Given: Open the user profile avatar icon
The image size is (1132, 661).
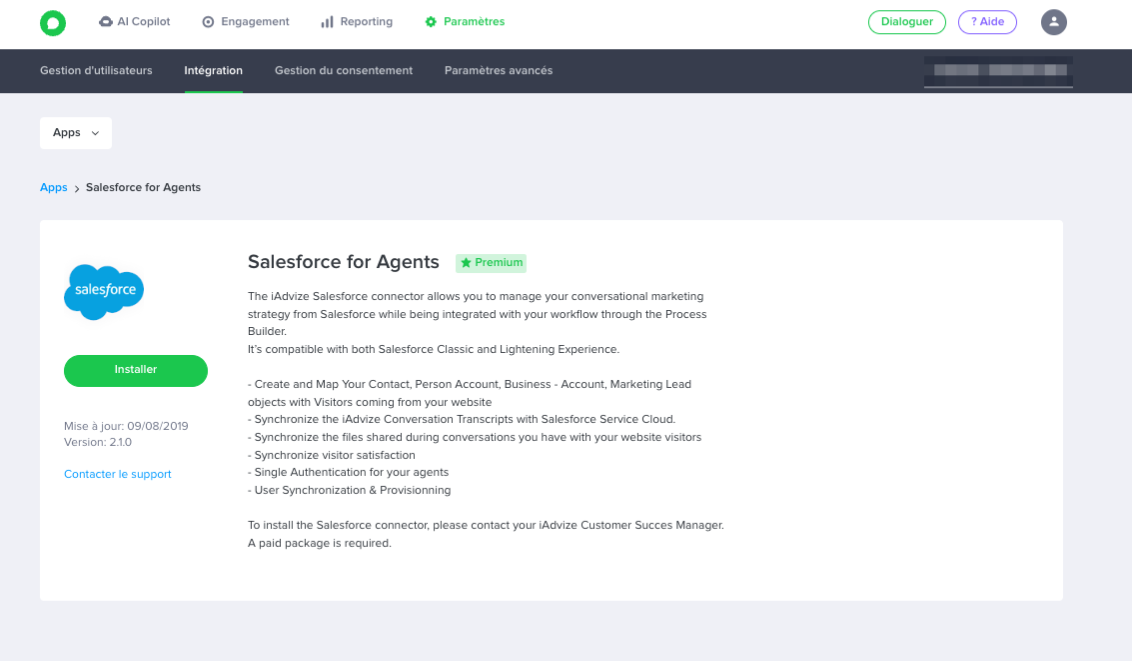Looking at the screenshot, I should point(1053,22).
